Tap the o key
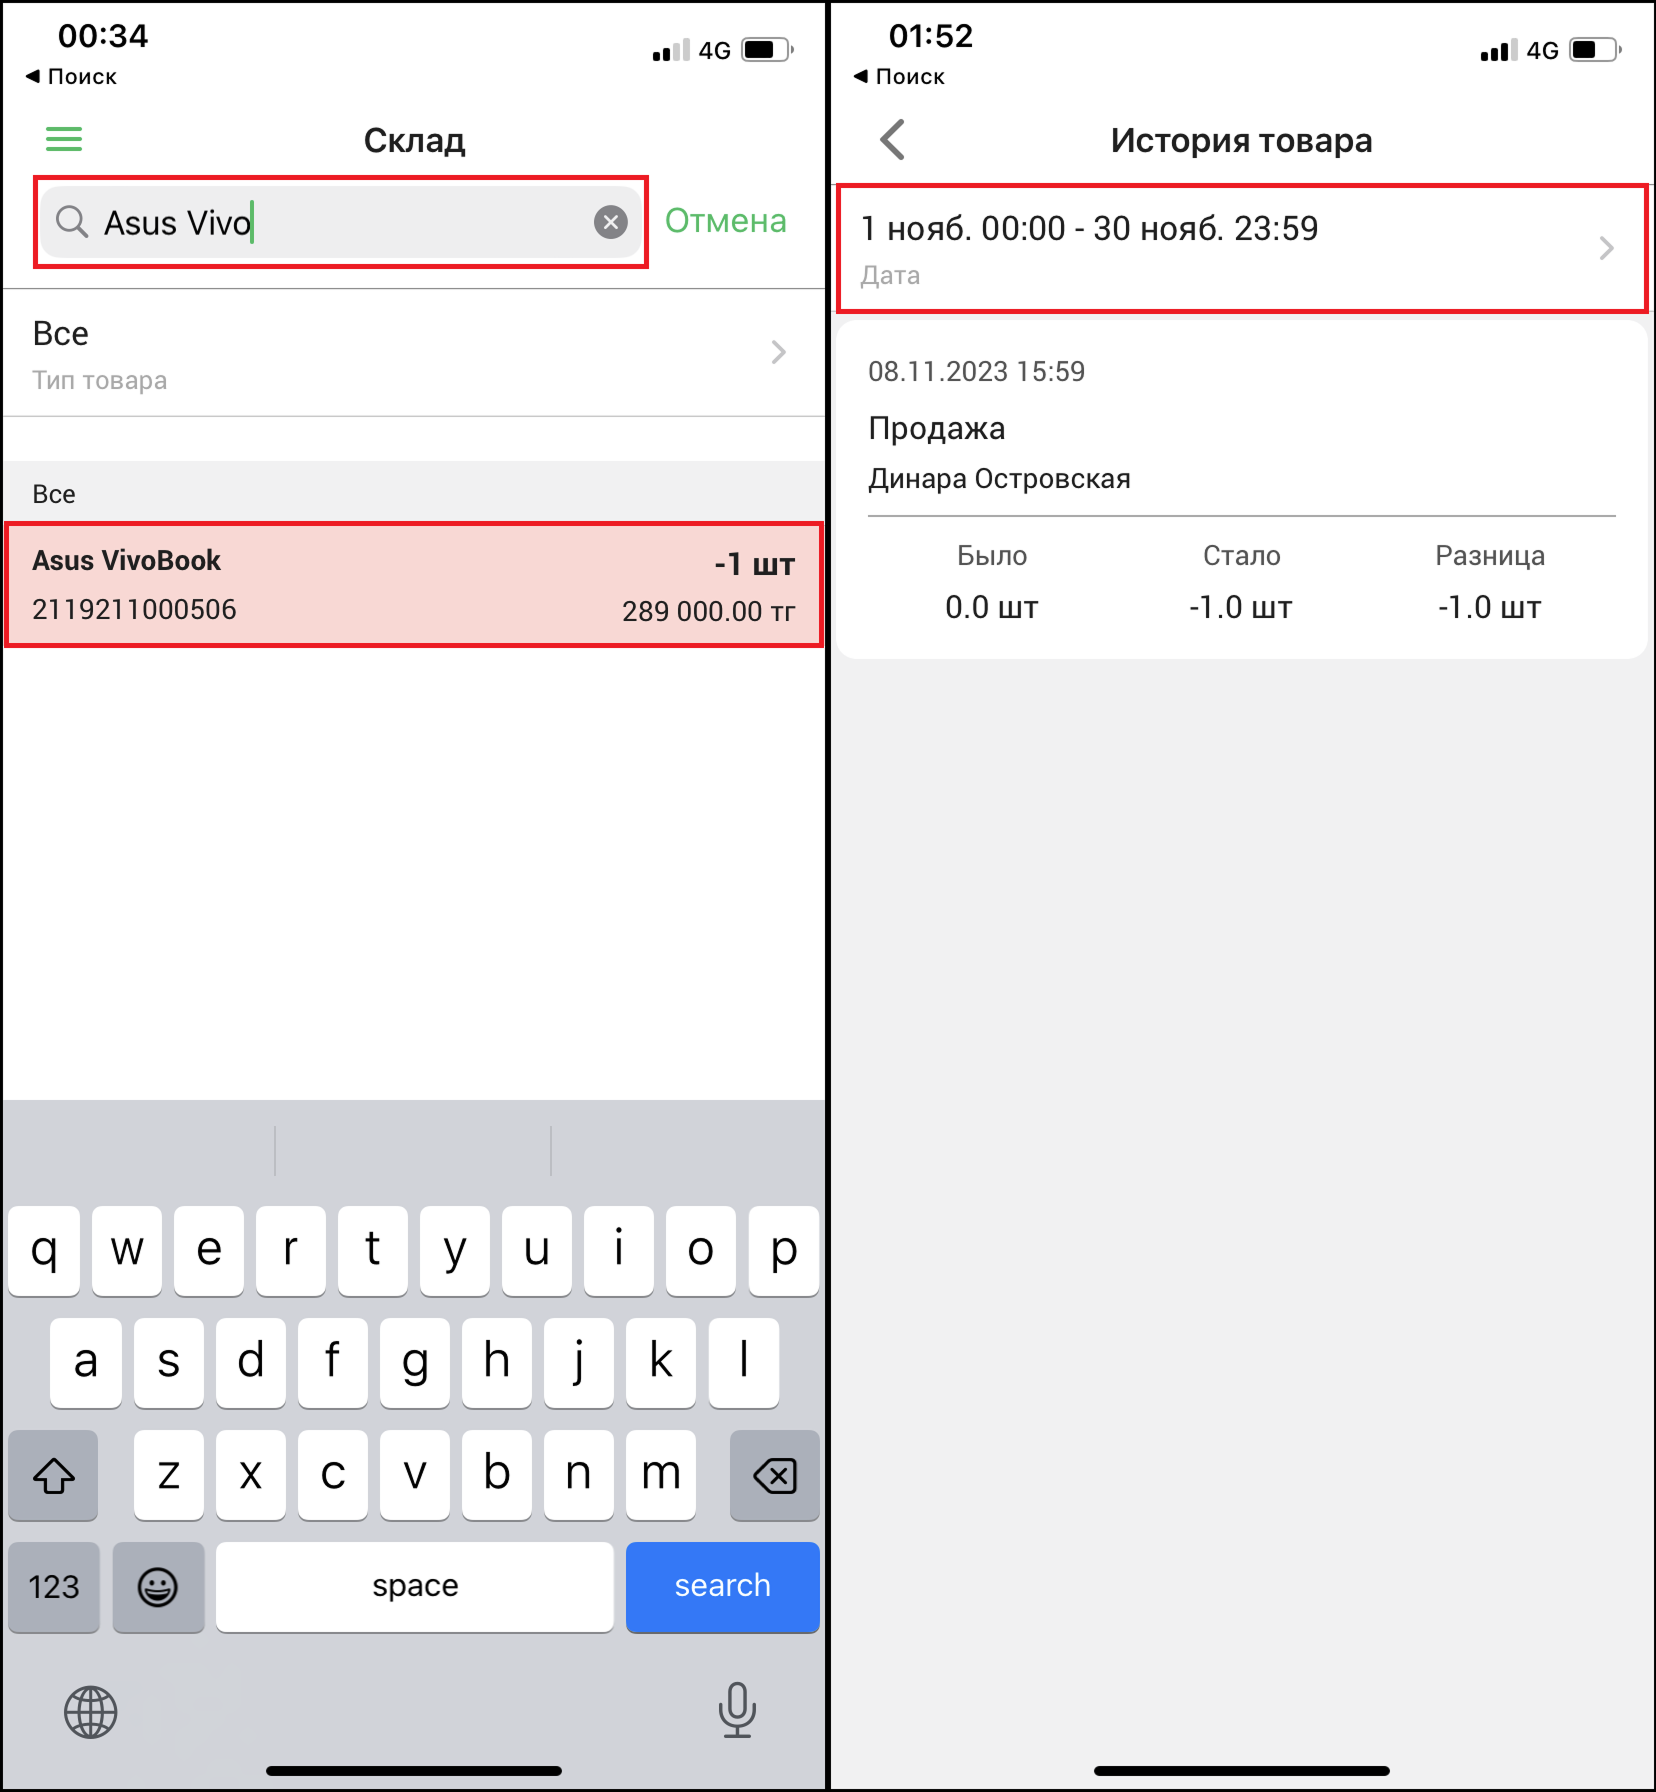The width and height of the screenshot is (1656, 1792). [x=701, y=1250]
